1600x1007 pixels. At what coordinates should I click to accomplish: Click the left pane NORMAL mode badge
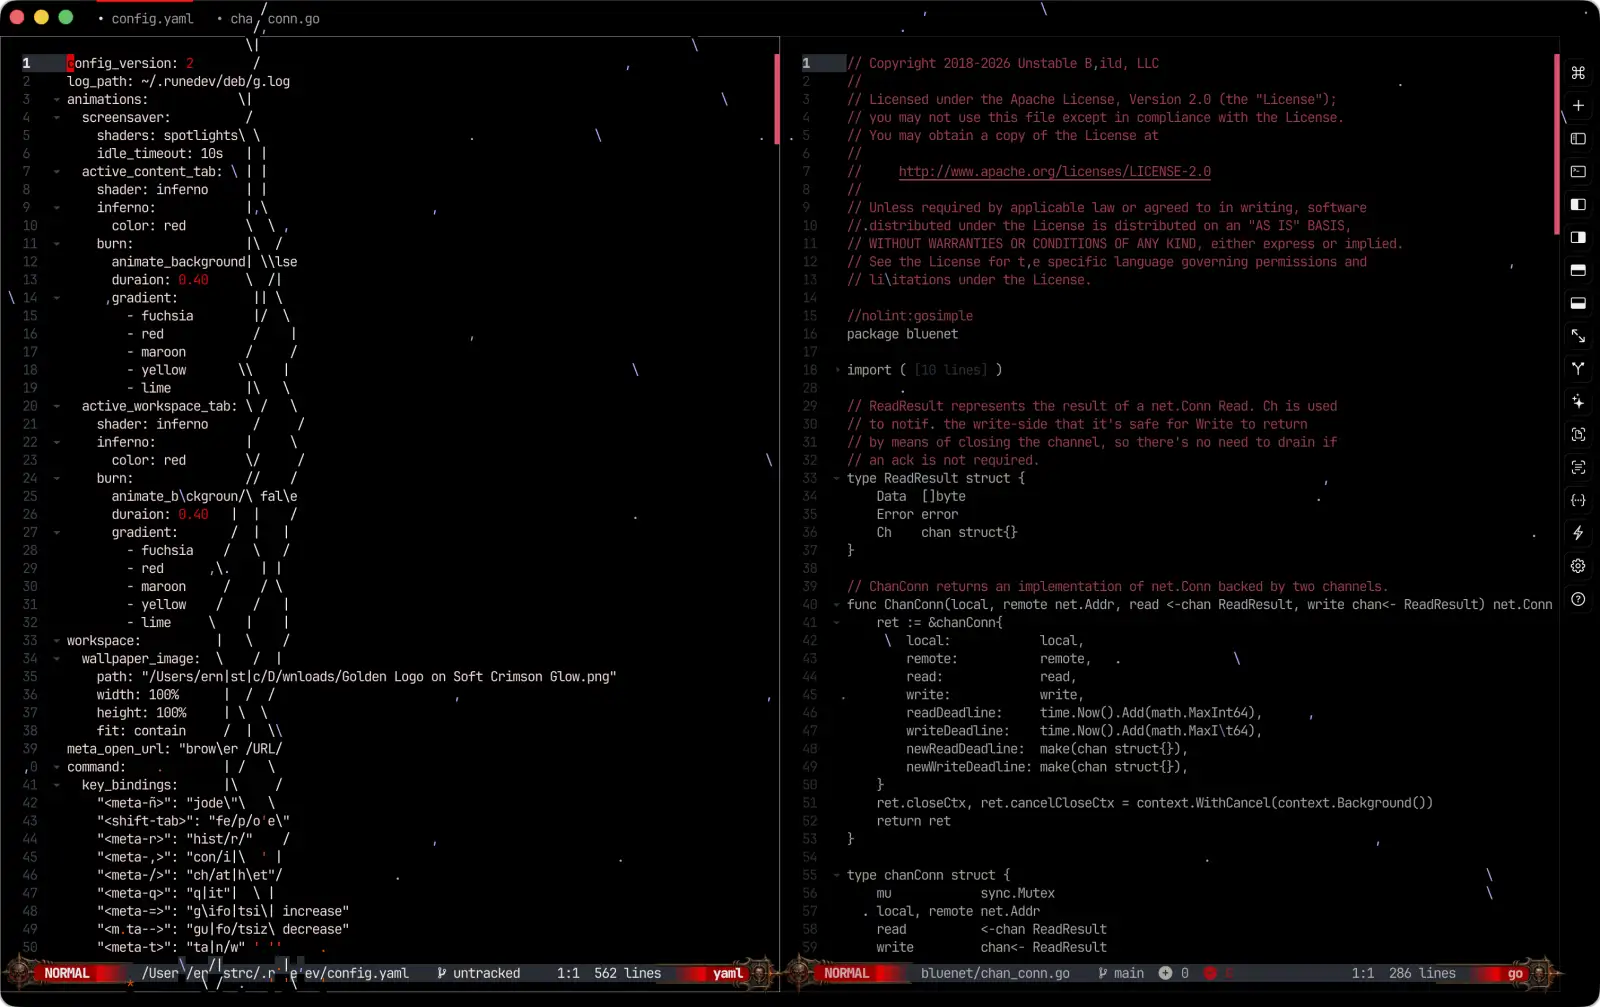pos(67,973)
